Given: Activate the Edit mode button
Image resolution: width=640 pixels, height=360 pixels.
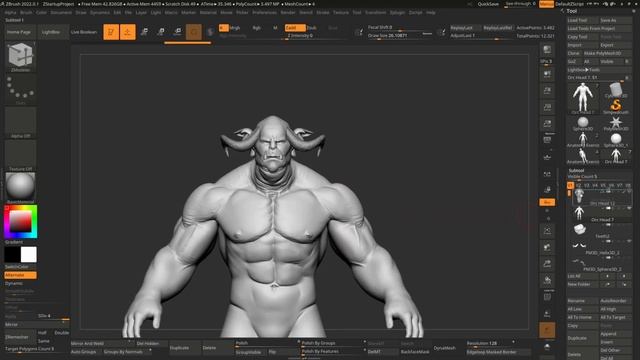Looking at the screenshot, I should (x=111, y=32).
